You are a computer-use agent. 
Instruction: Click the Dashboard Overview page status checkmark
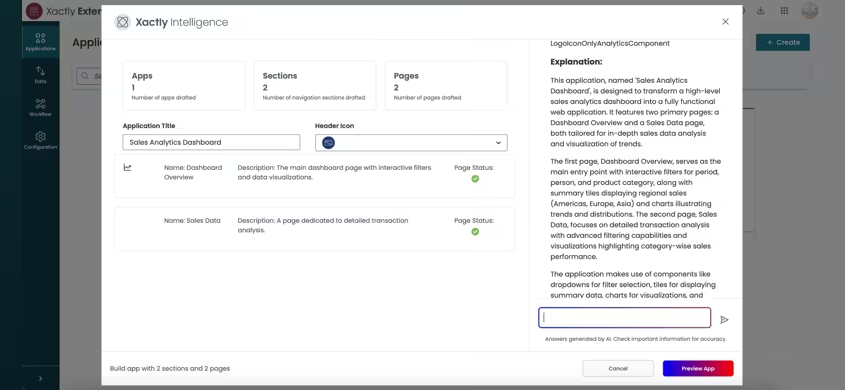click(475, 179)
